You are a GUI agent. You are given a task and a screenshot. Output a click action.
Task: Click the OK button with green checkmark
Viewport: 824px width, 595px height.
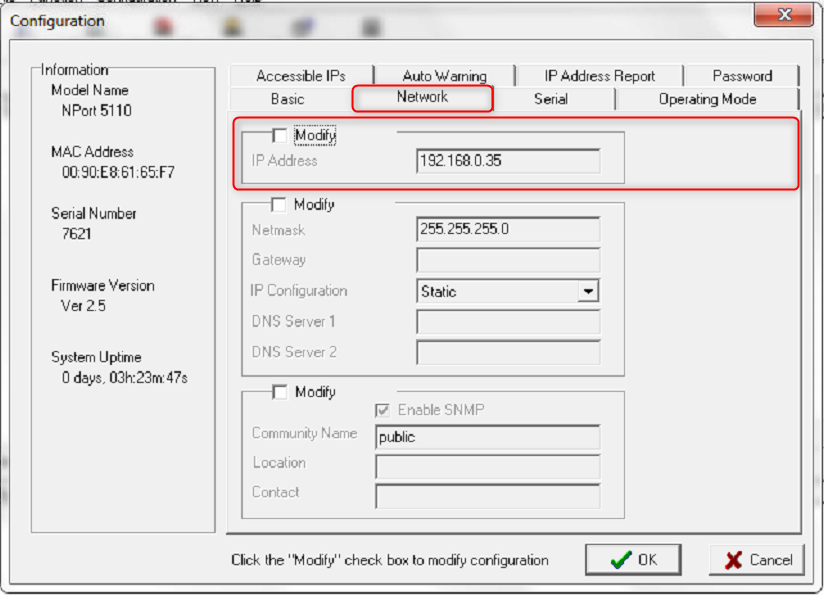[x=633, y=560]
